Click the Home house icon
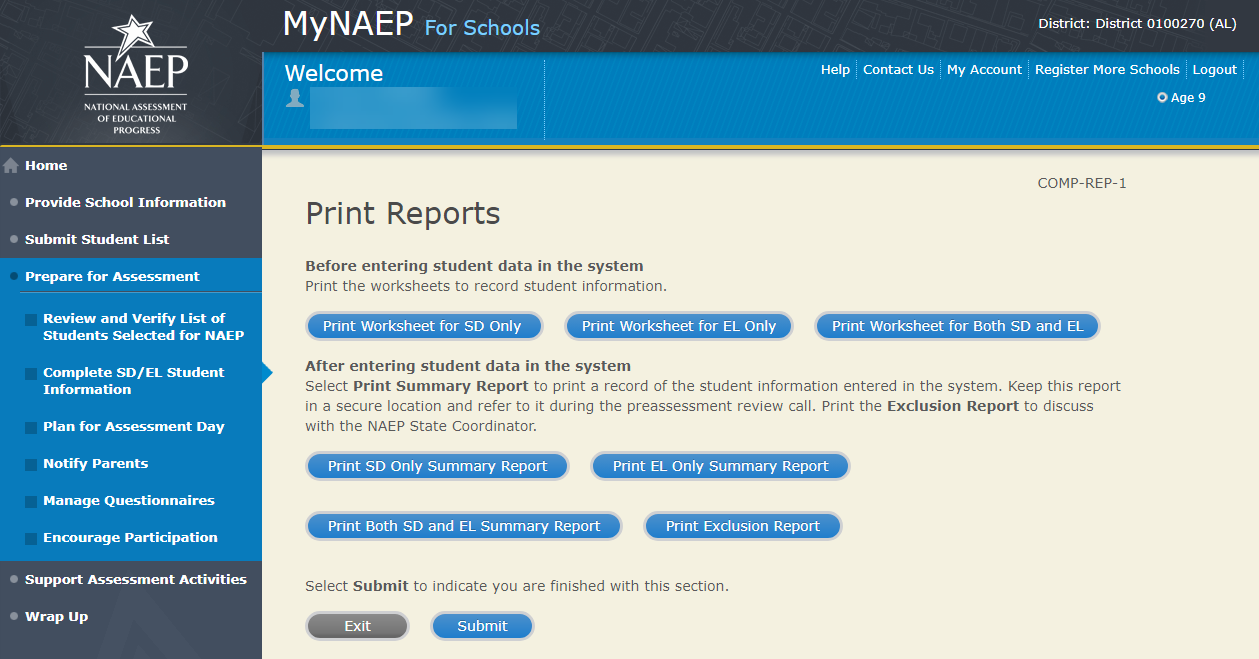 (x=11, y=166)
